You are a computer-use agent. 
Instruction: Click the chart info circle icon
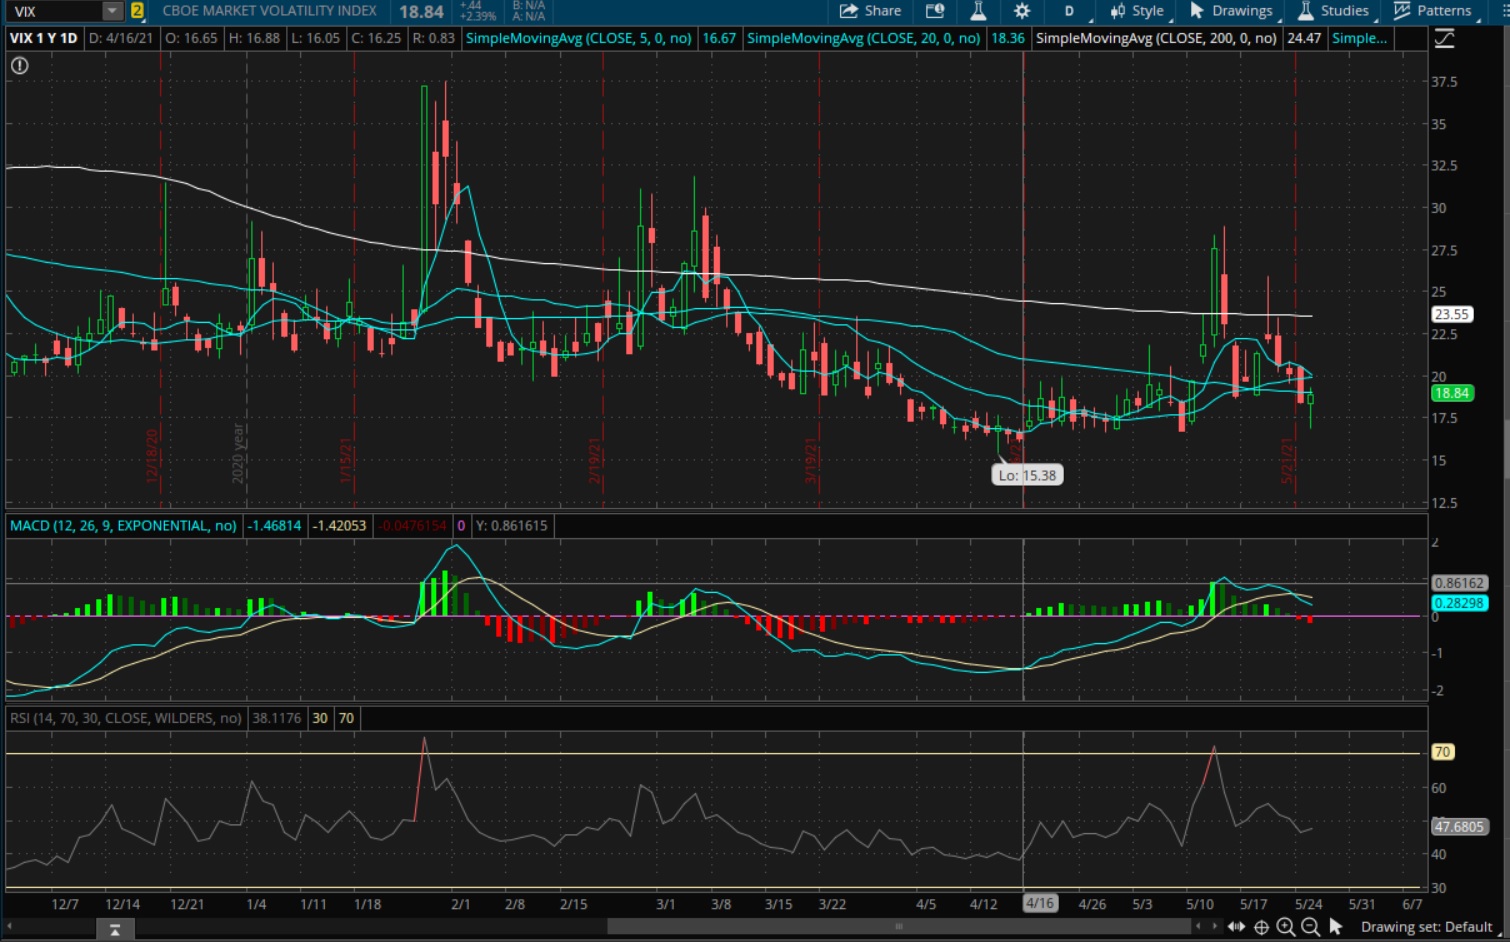20,66
